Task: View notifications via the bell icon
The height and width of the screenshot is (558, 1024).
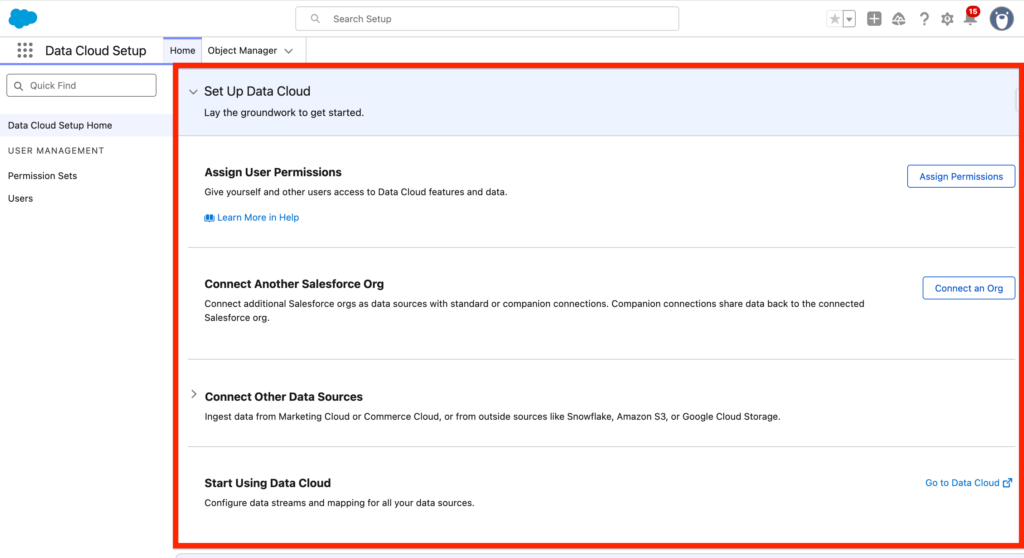Action: tap(969, 19)
